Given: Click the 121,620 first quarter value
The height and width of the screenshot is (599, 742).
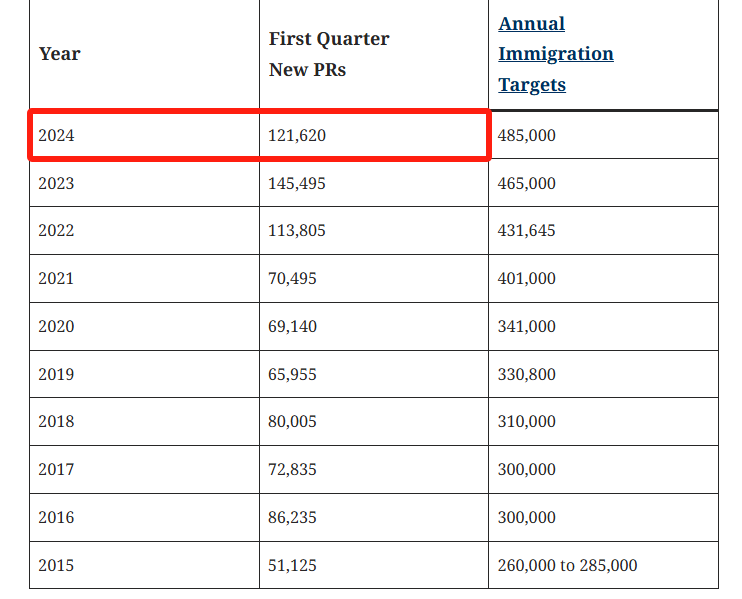Looking at the screenshot, I should (x=297, y=135).
